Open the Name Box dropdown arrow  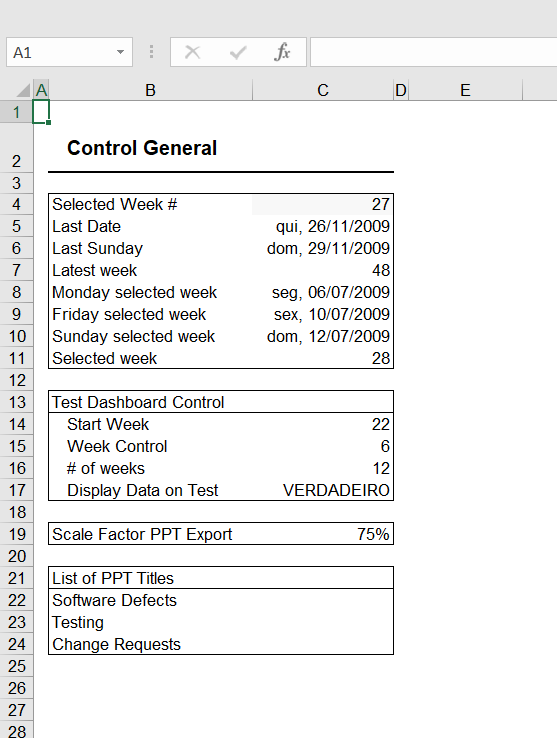point(121,52)
